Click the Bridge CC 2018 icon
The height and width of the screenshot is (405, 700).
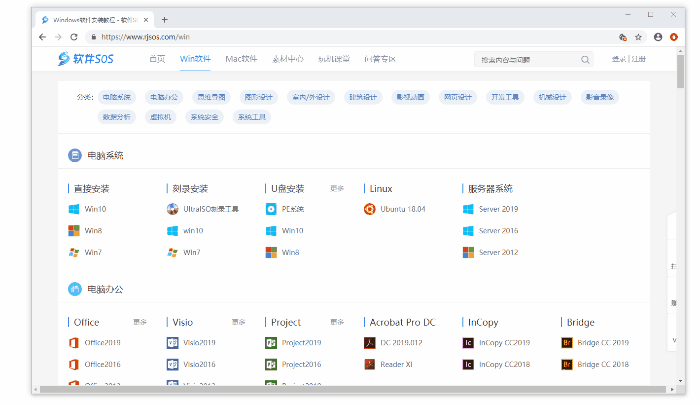567,364
